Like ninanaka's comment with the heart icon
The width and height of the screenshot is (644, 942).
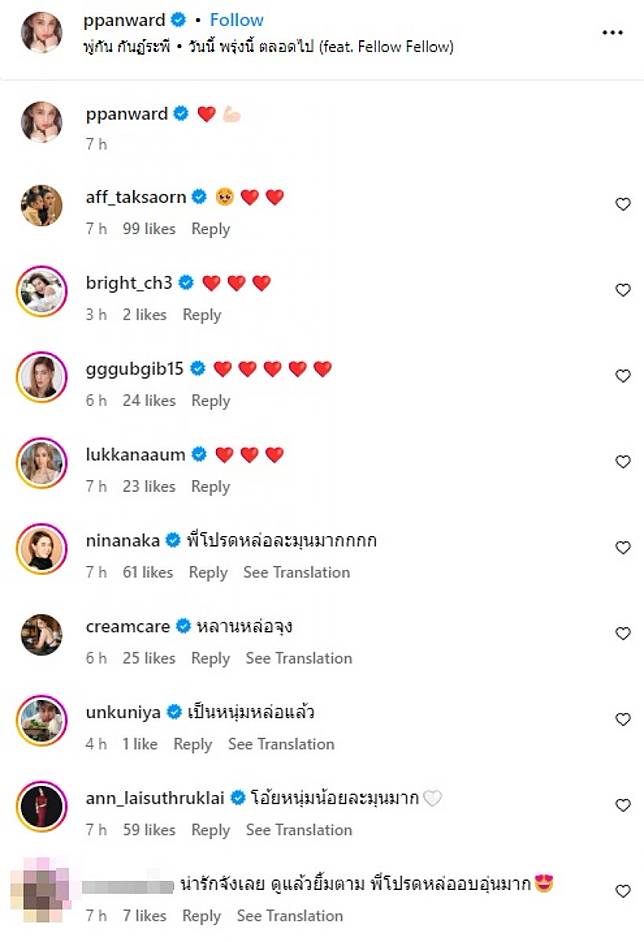622,547
